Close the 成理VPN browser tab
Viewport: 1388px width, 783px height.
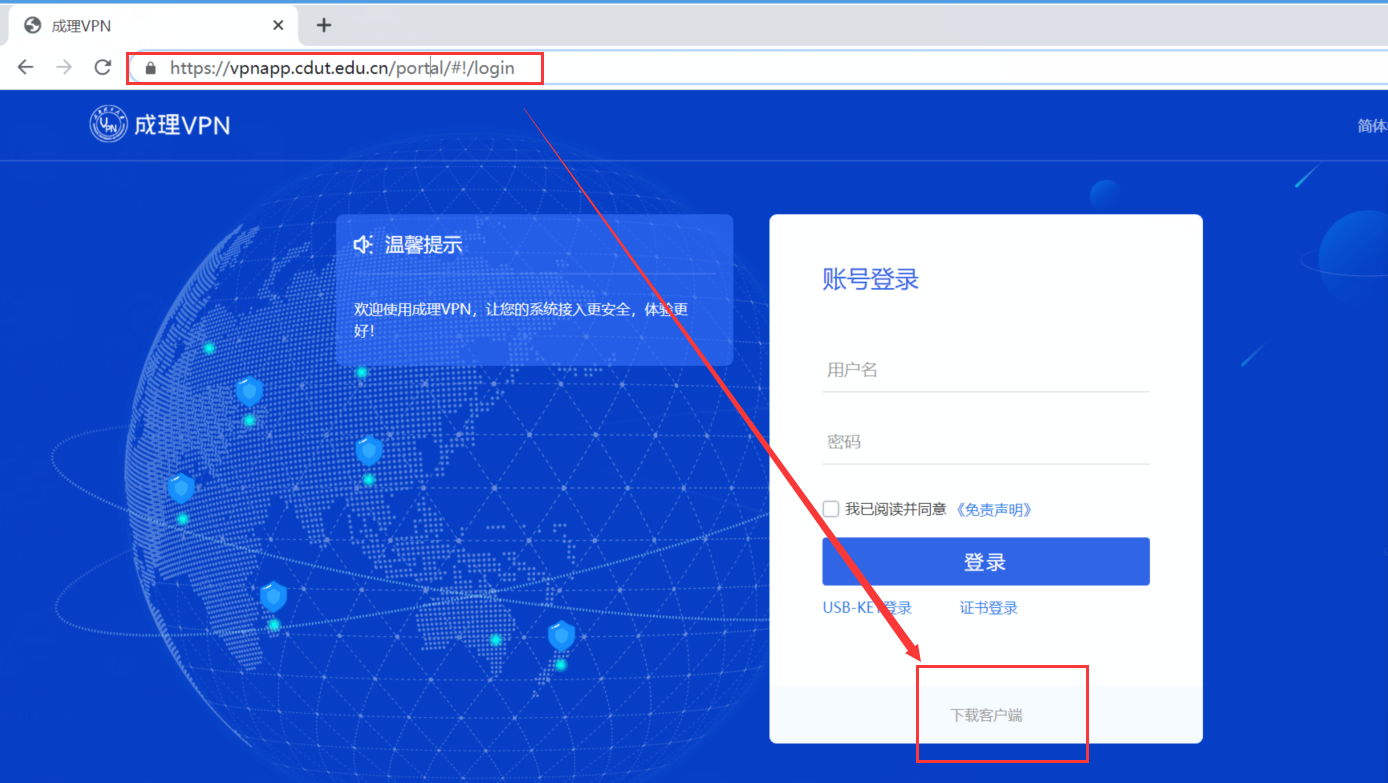(x=278, y=25)
